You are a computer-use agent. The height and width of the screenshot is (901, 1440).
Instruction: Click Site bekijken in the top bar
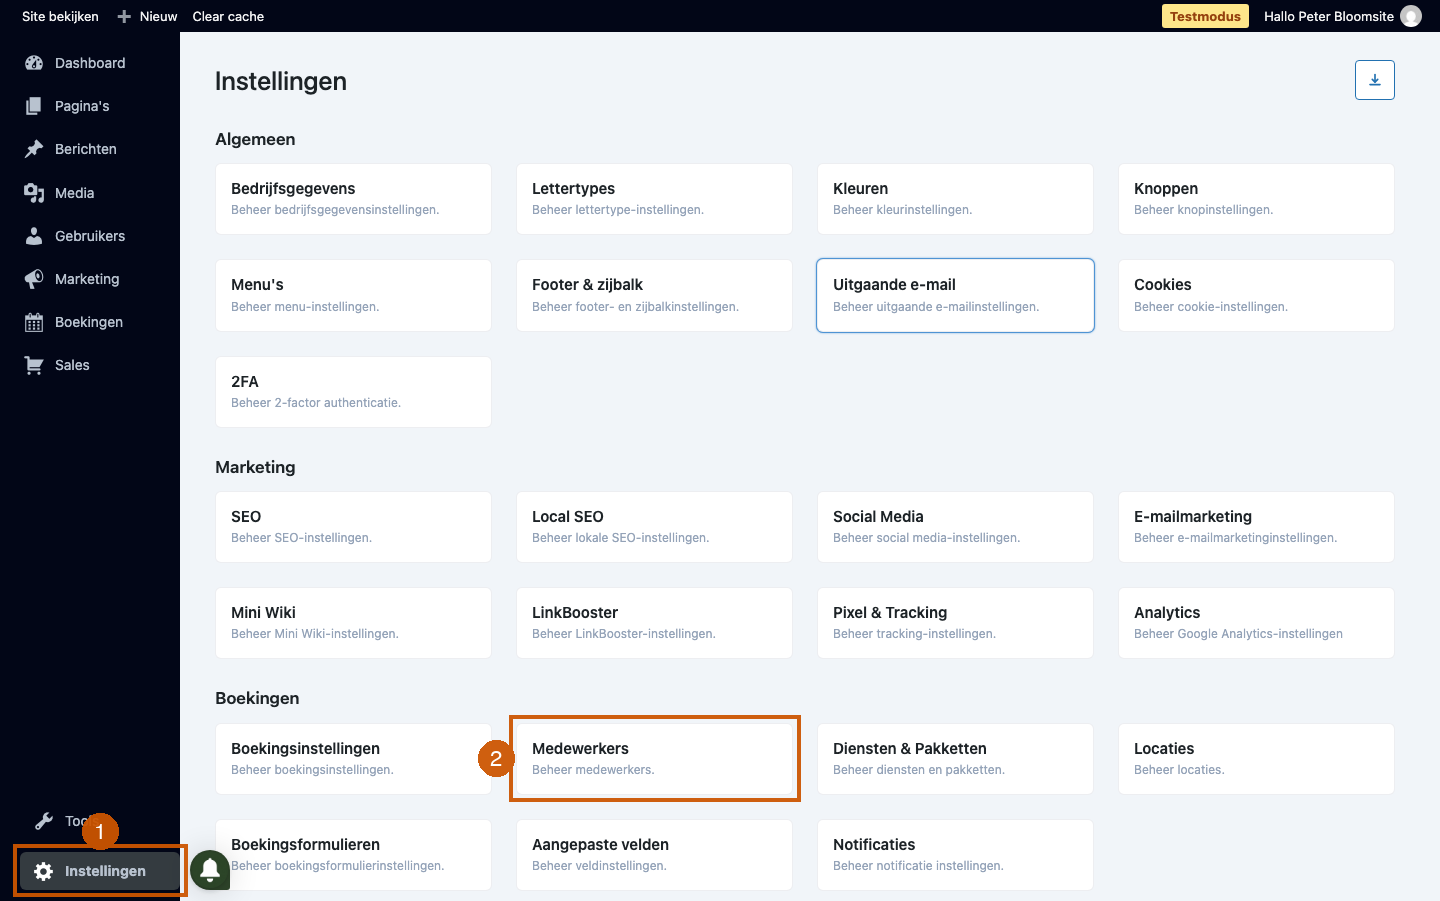tap(60, 16)
